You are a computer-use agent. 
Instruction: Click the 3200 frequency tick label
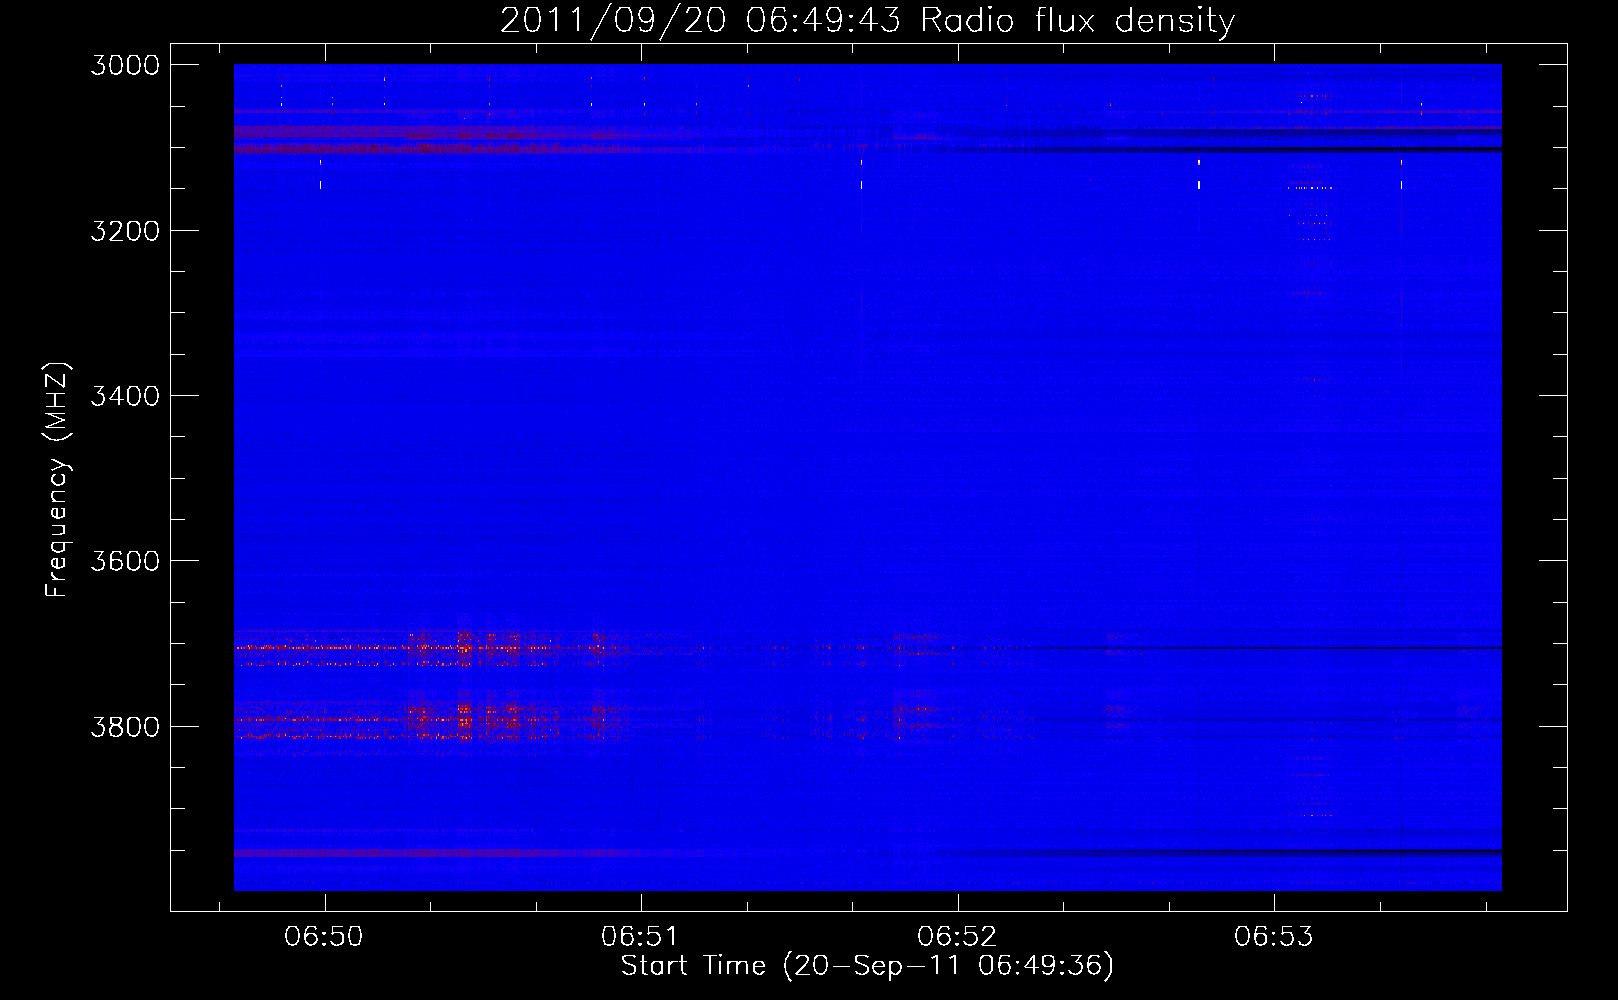point(125,231)
